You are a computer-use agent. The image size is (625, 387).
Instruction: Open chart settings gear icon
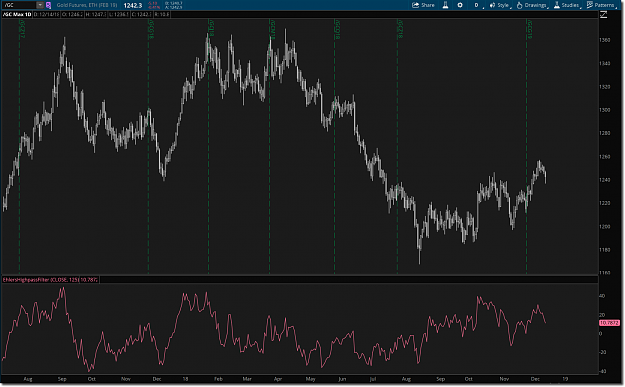[460, 5]
